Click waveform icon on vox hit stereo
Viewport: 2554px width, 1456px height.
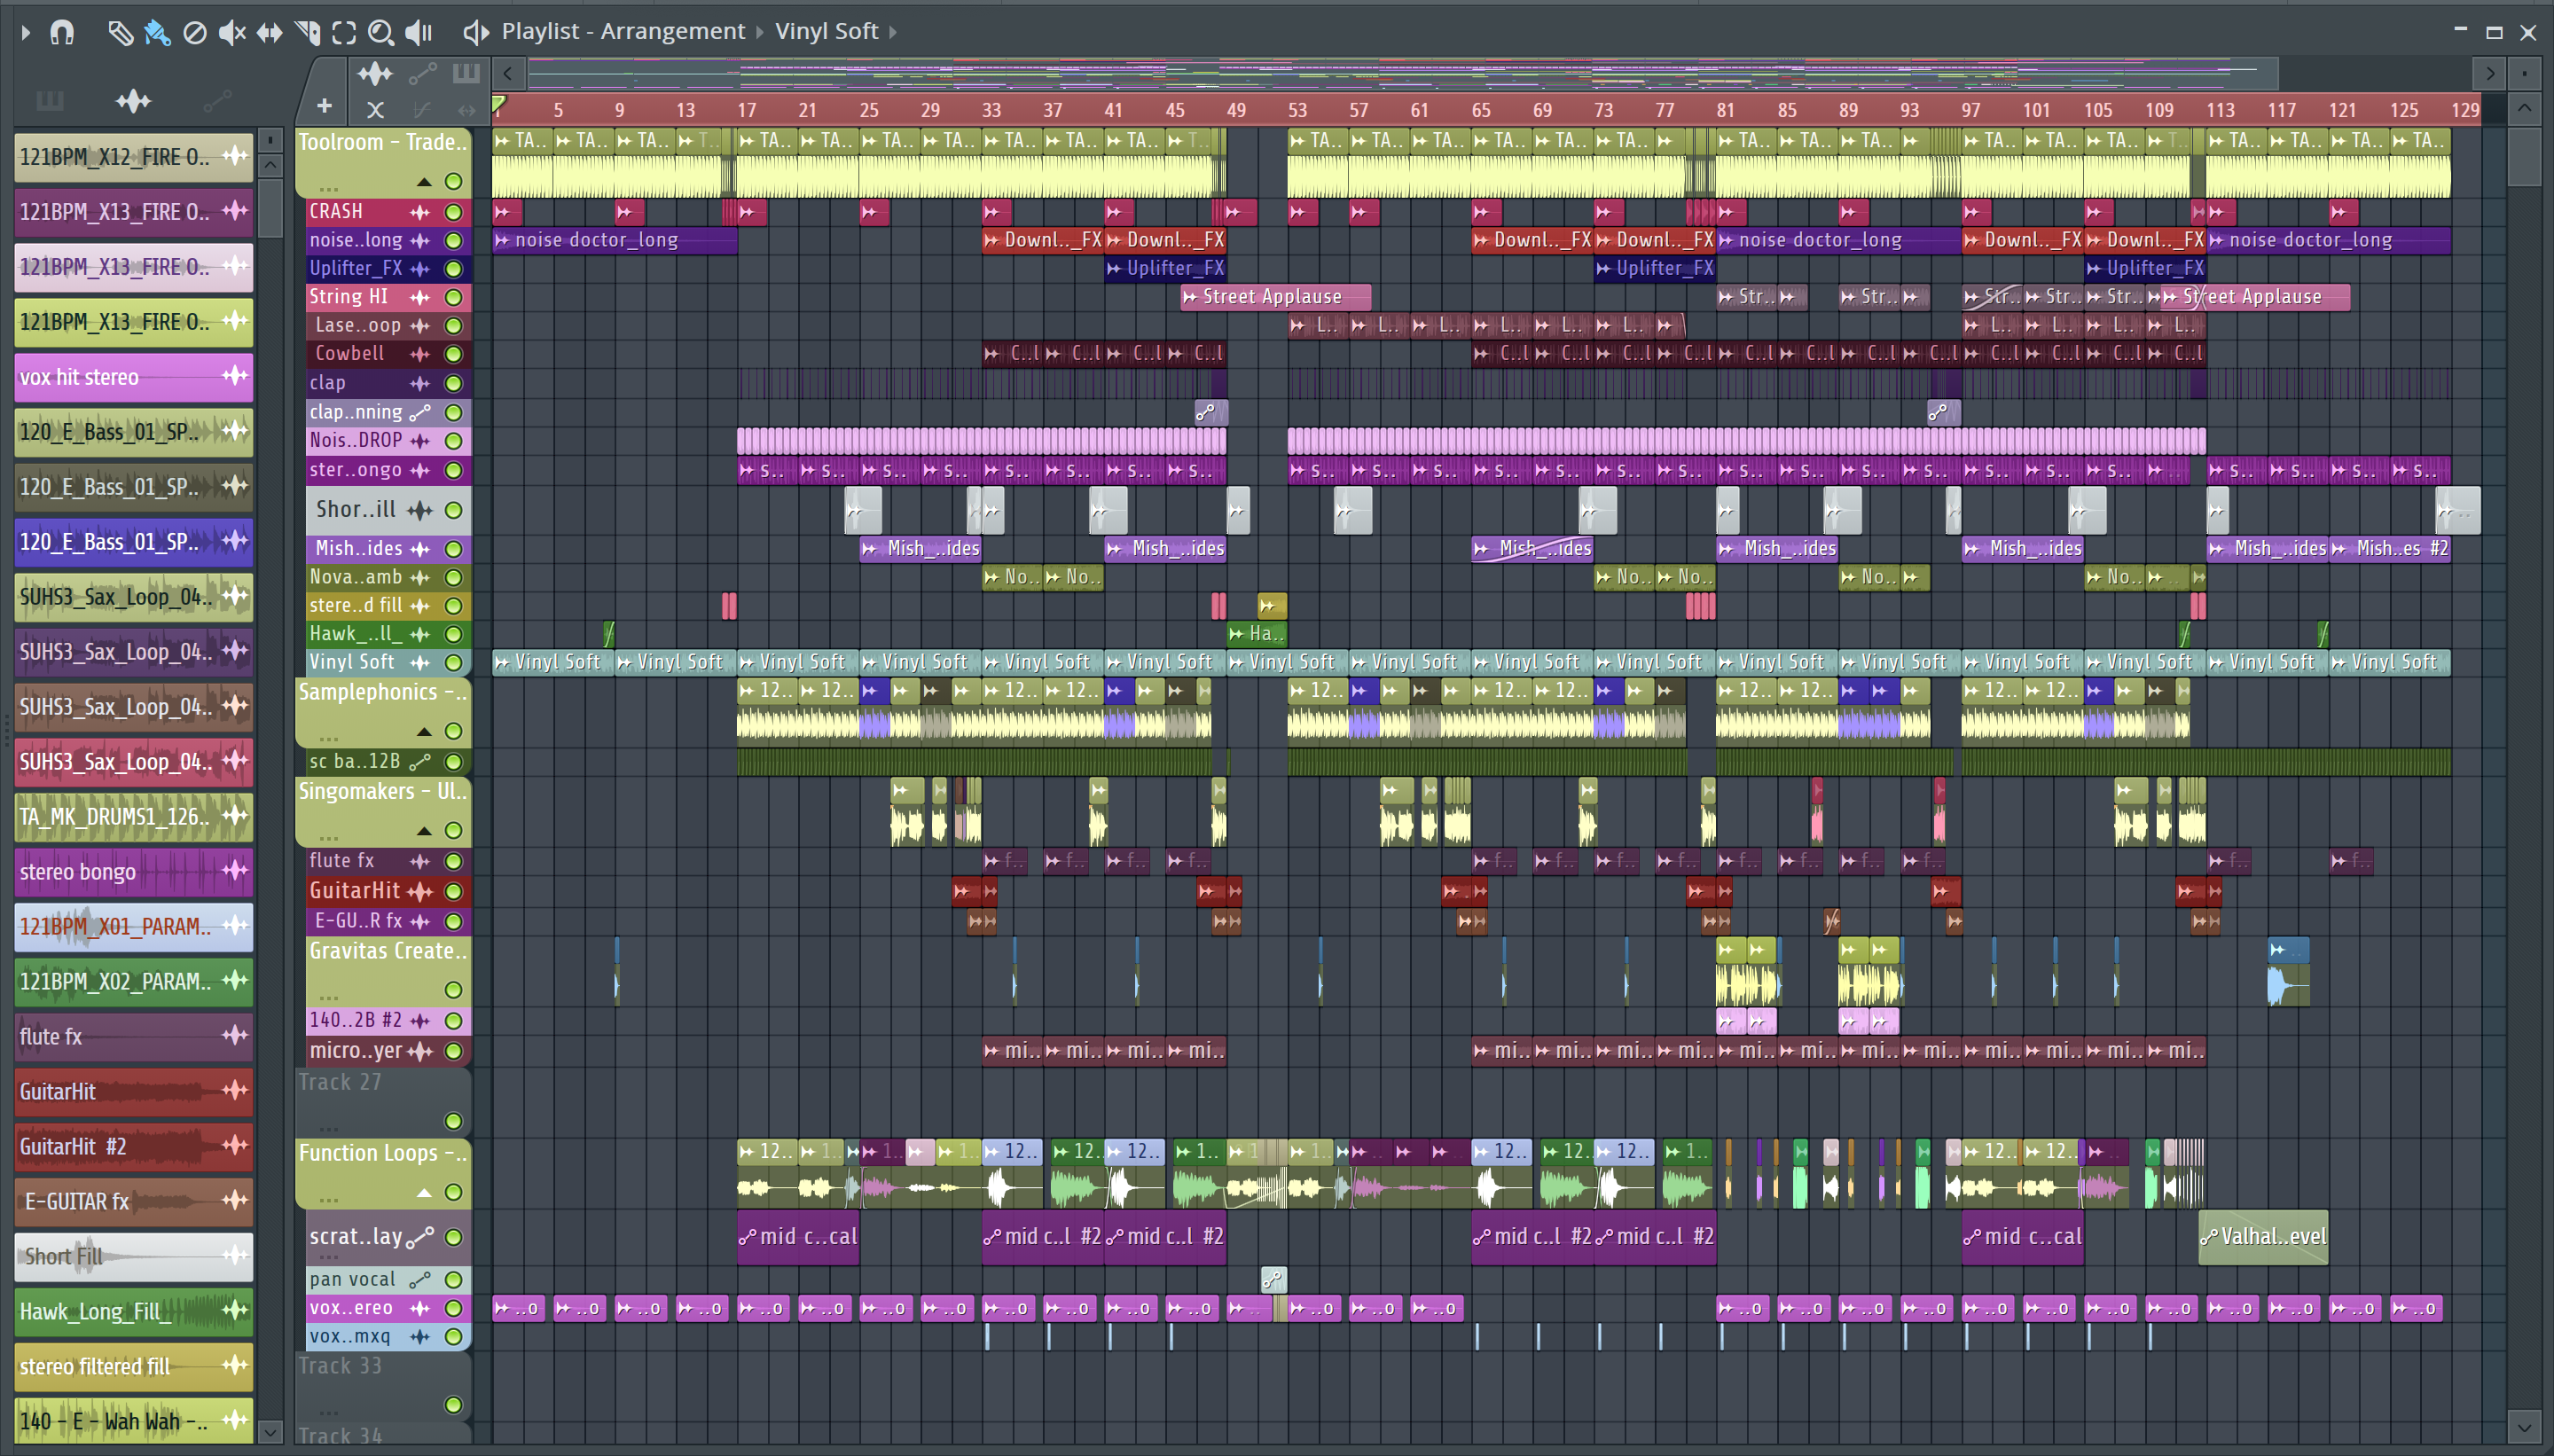[x=235, y=376]
